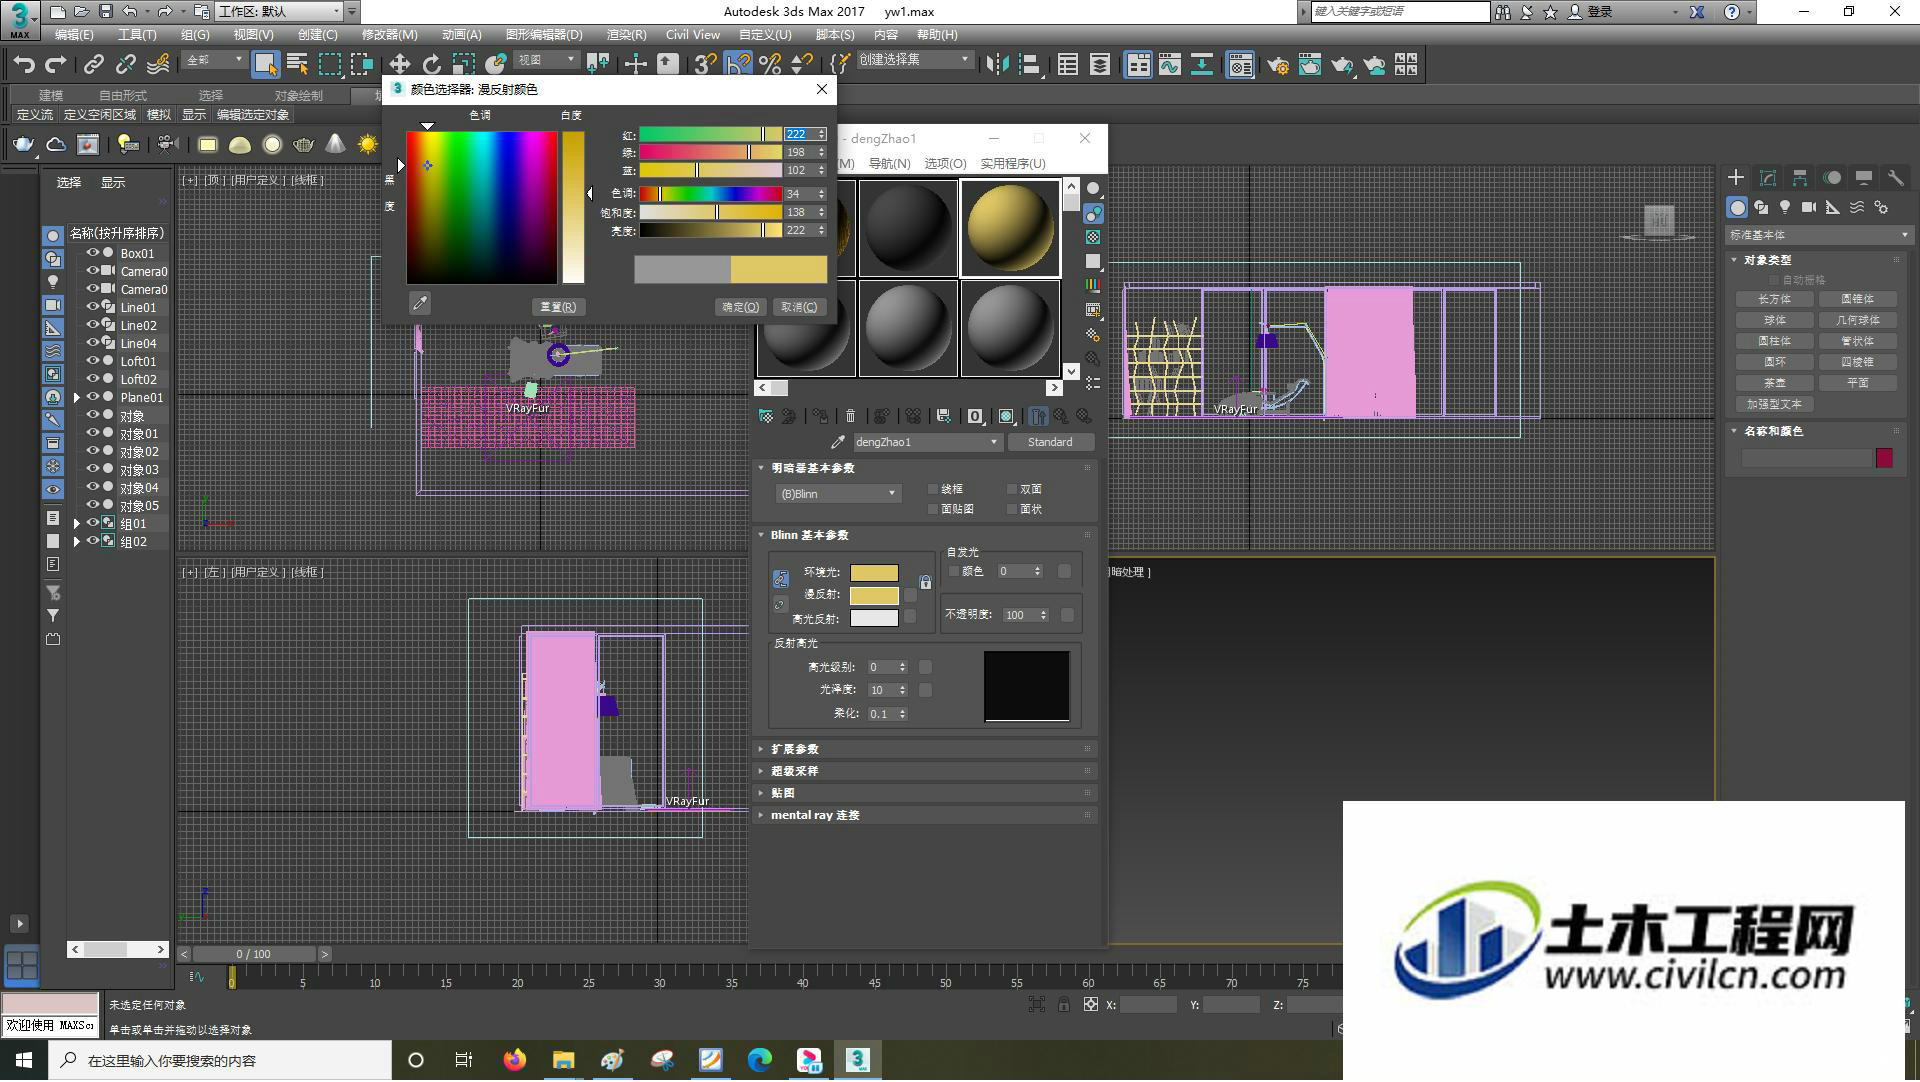Screen dimensions: 1920x1082
Task: Expand the 组01 tree item
Action: 76,523
